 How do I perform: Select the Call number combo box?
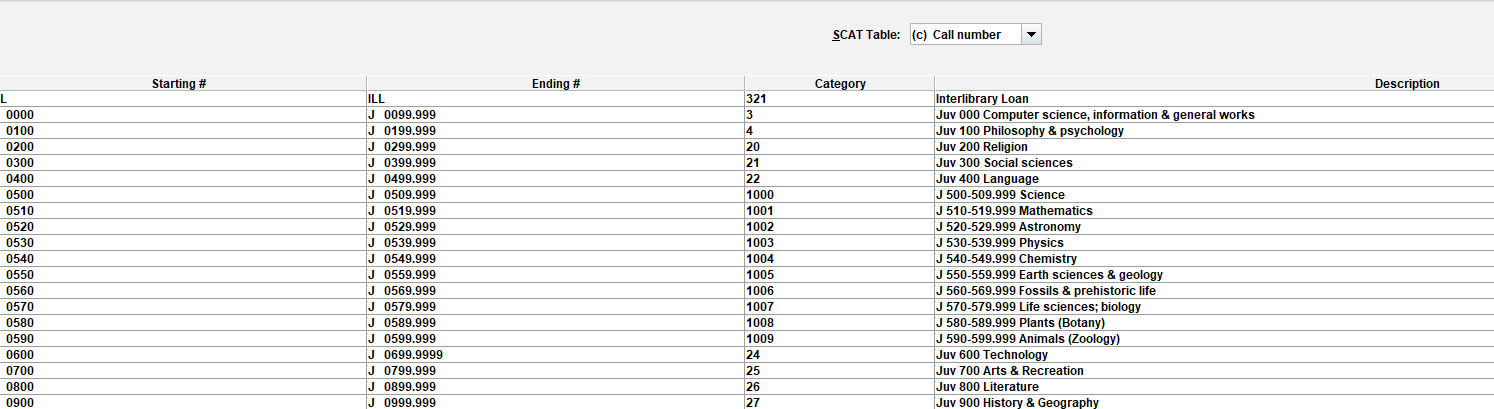[976, 35]
